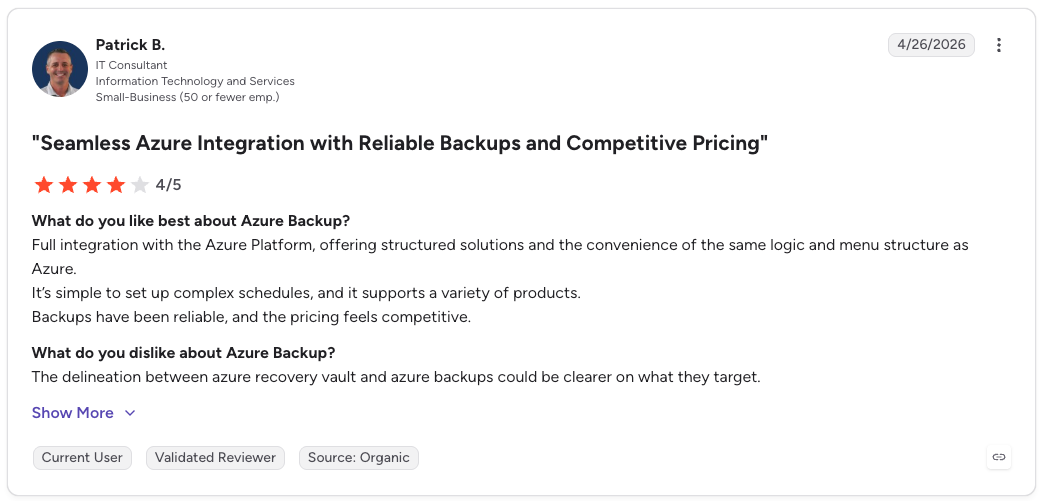Click the IT Consultant job title text
This screenshot has height=501, width=1042.
[132, 65]
